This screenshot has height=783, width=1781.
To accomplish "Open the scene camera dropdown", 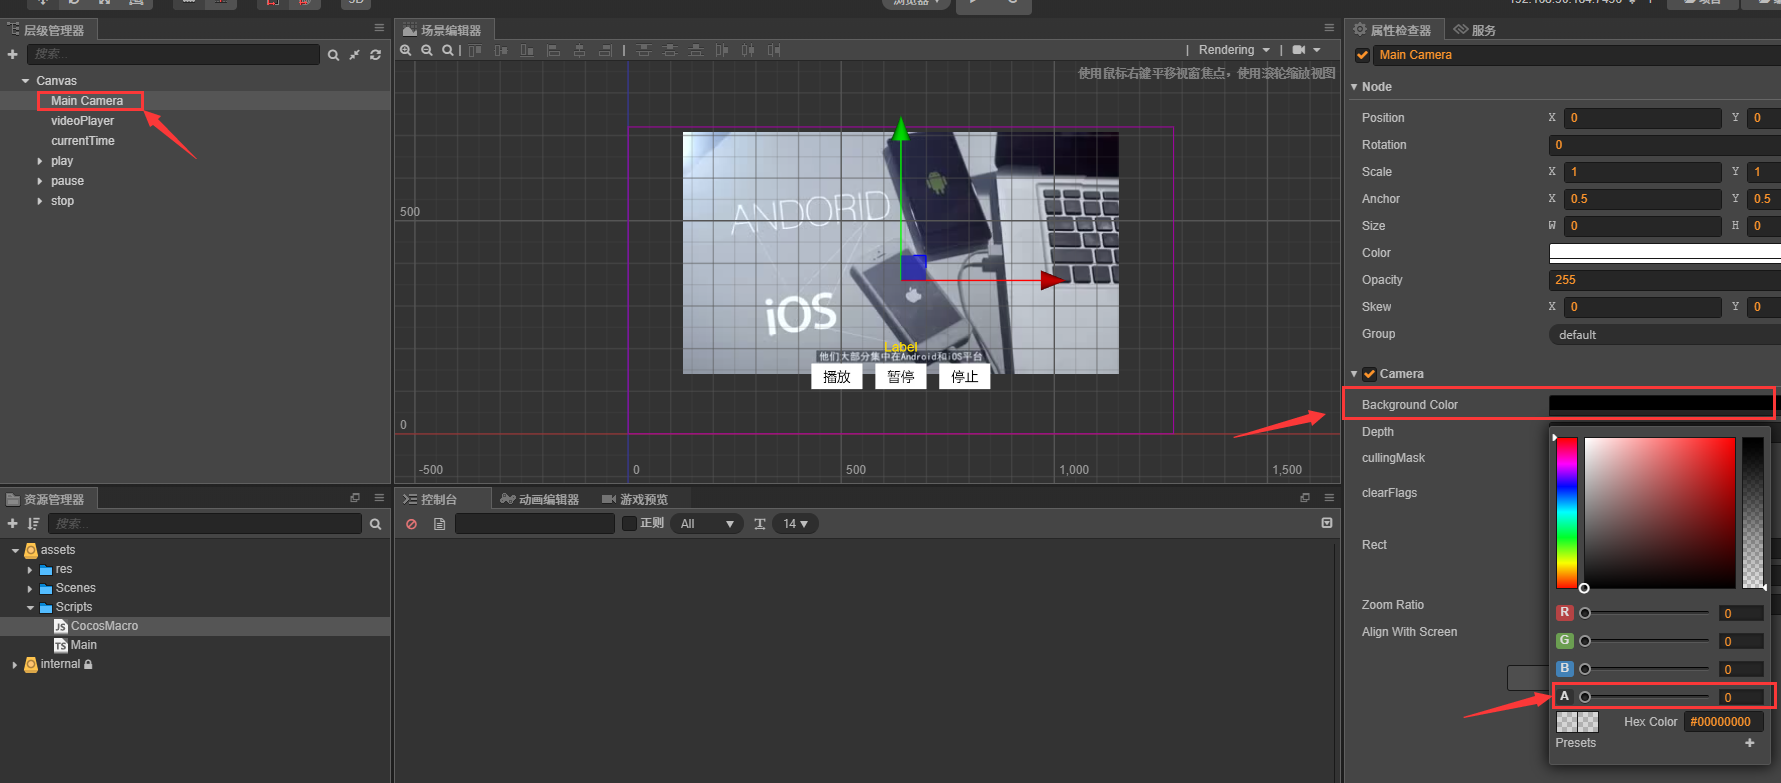I will pos(1306,50).
